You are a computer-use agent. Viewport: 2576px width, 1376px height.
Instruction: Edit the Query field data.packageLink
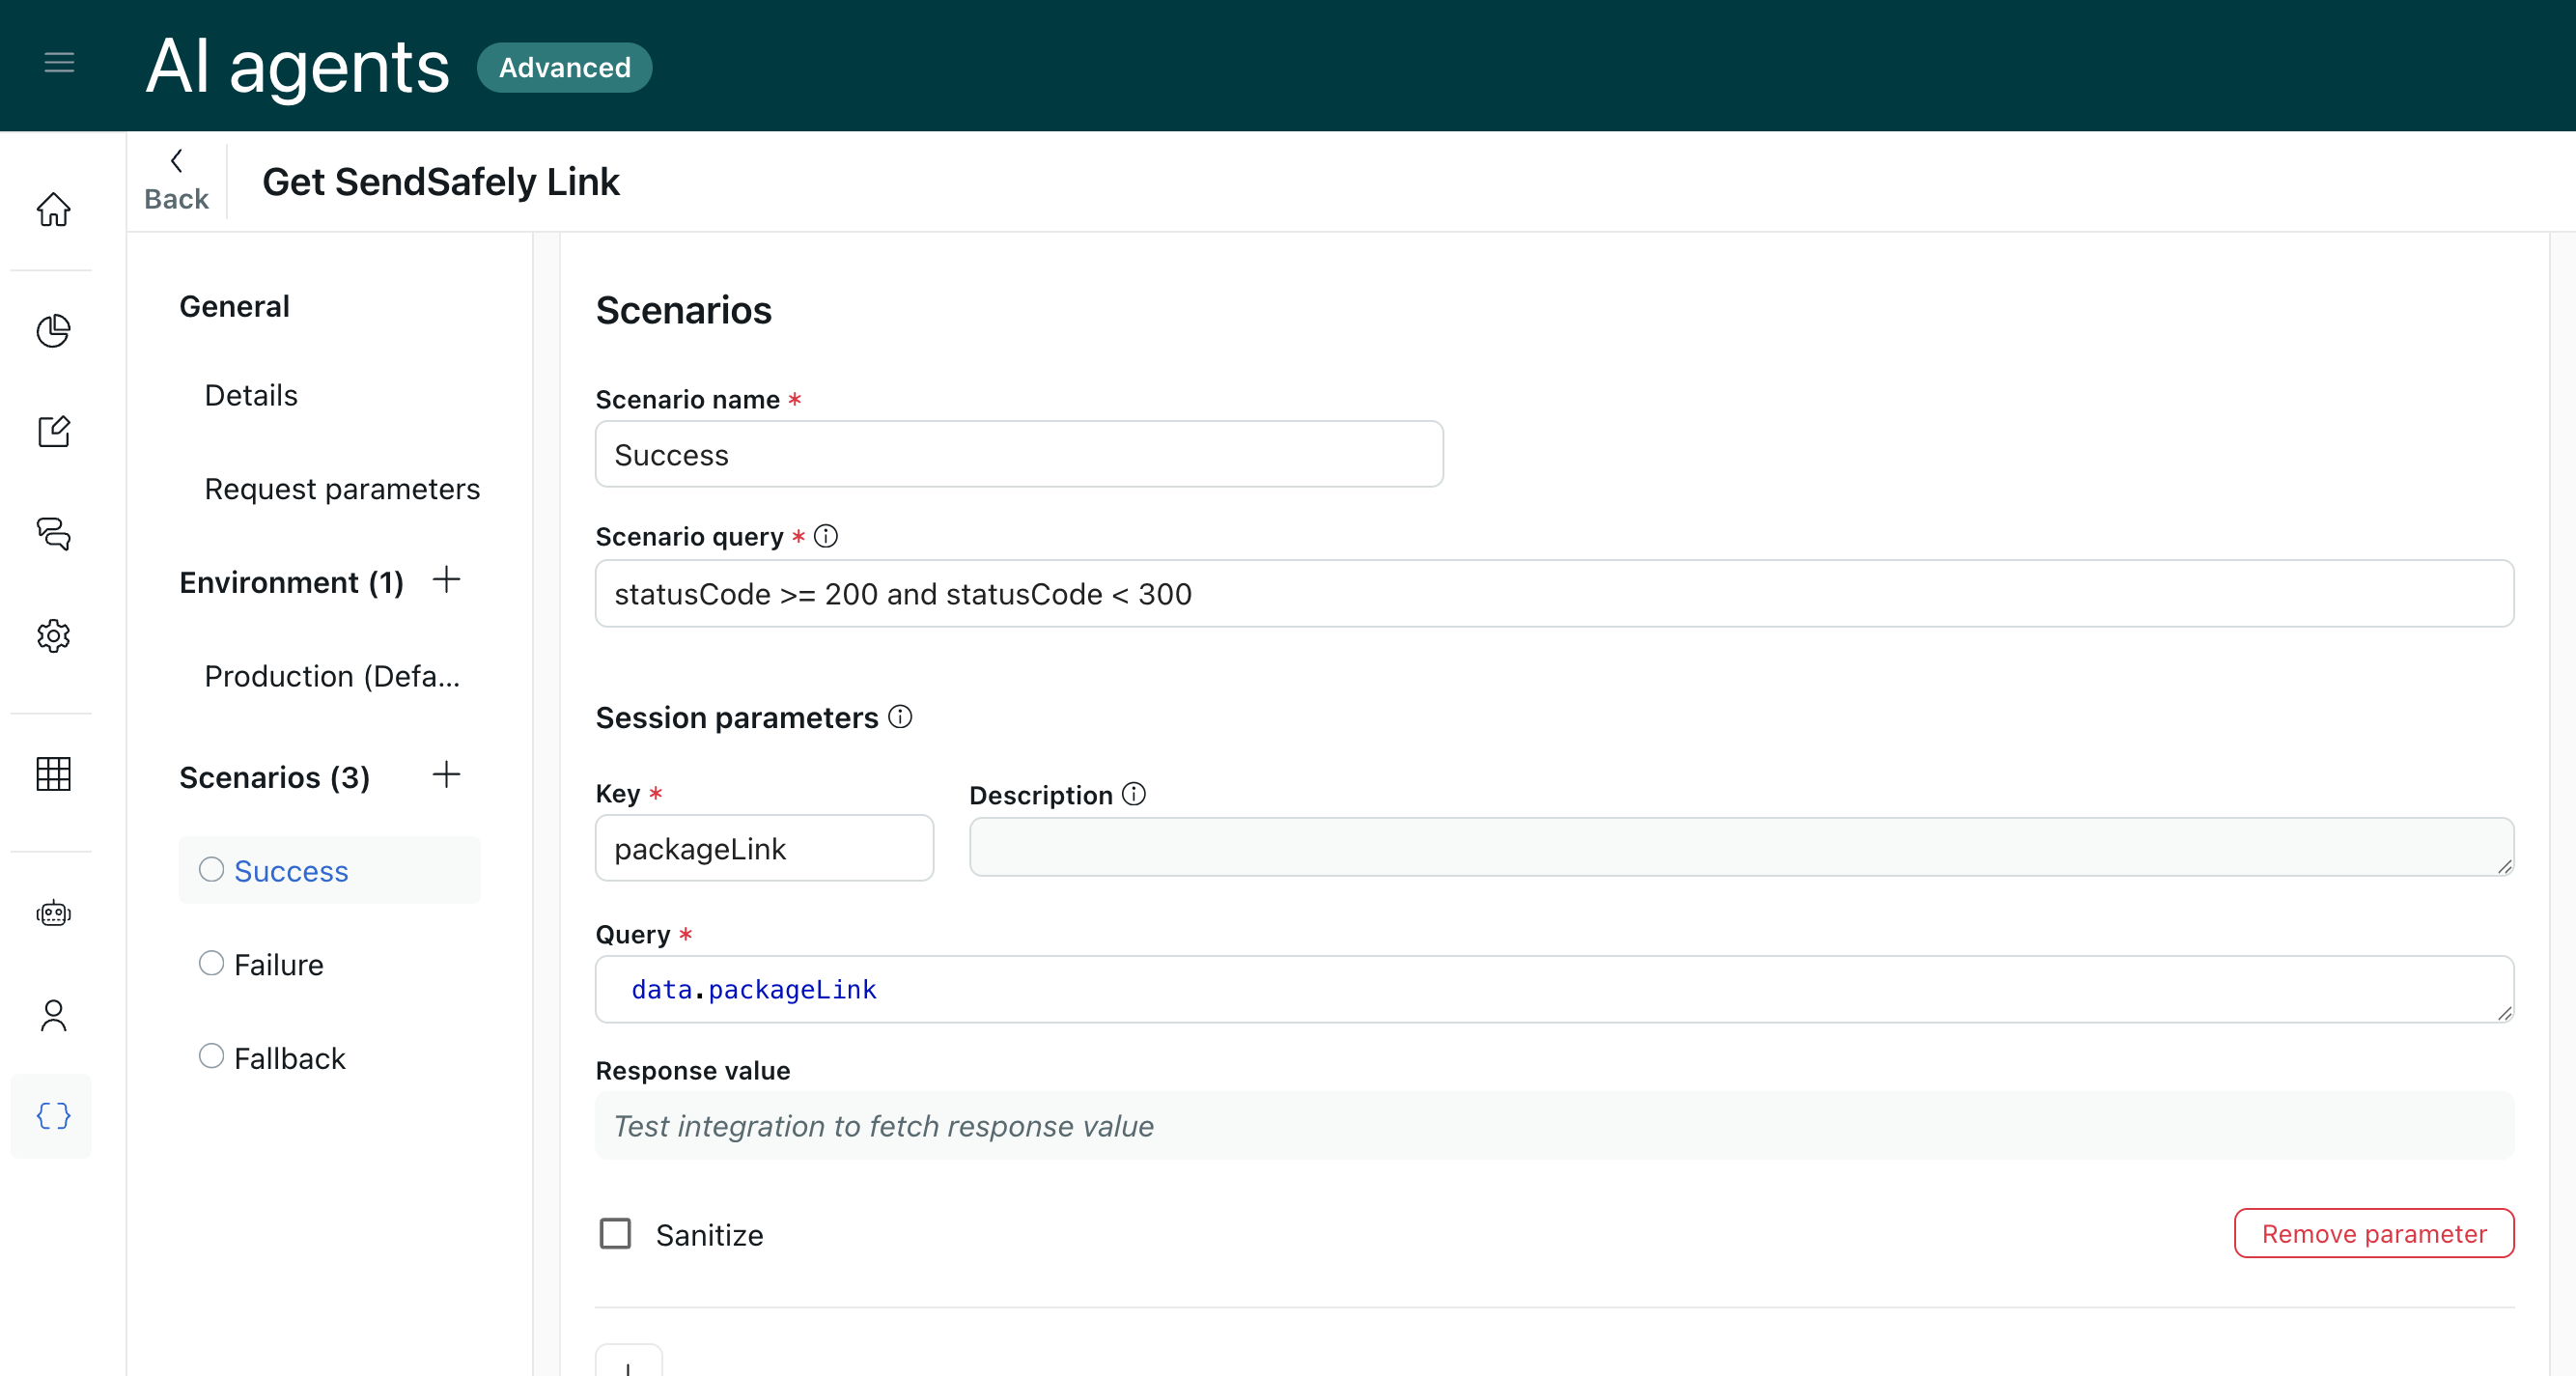pyautogui.click(x=1555, y=990)
